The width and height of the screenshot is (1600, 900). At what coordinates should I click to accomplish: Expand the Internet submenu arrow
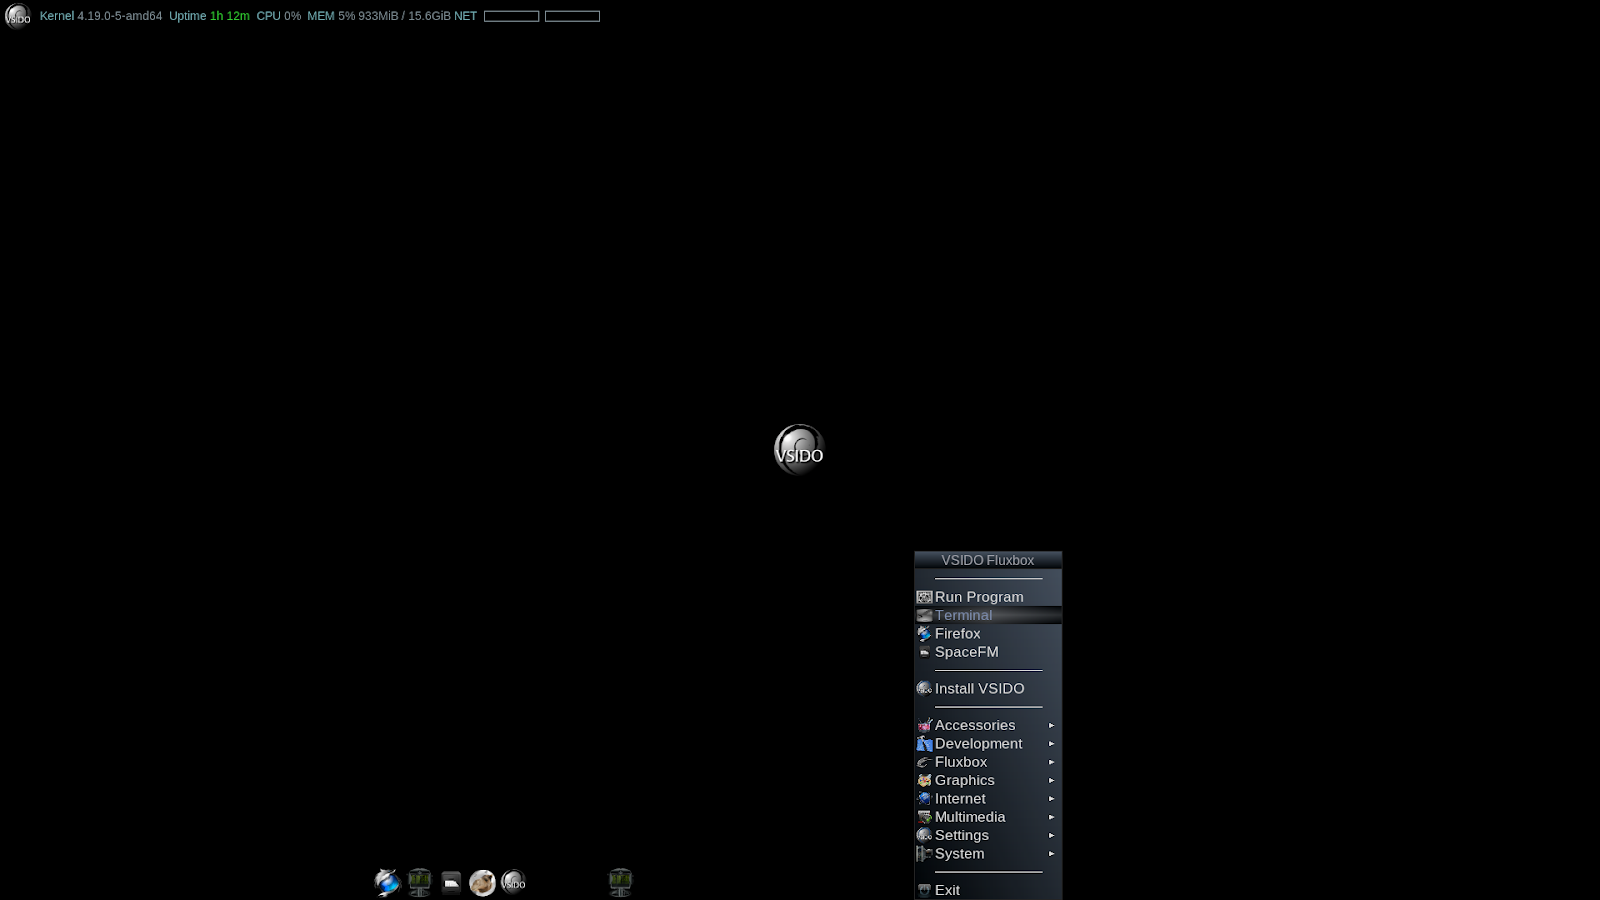(1051, 799)
